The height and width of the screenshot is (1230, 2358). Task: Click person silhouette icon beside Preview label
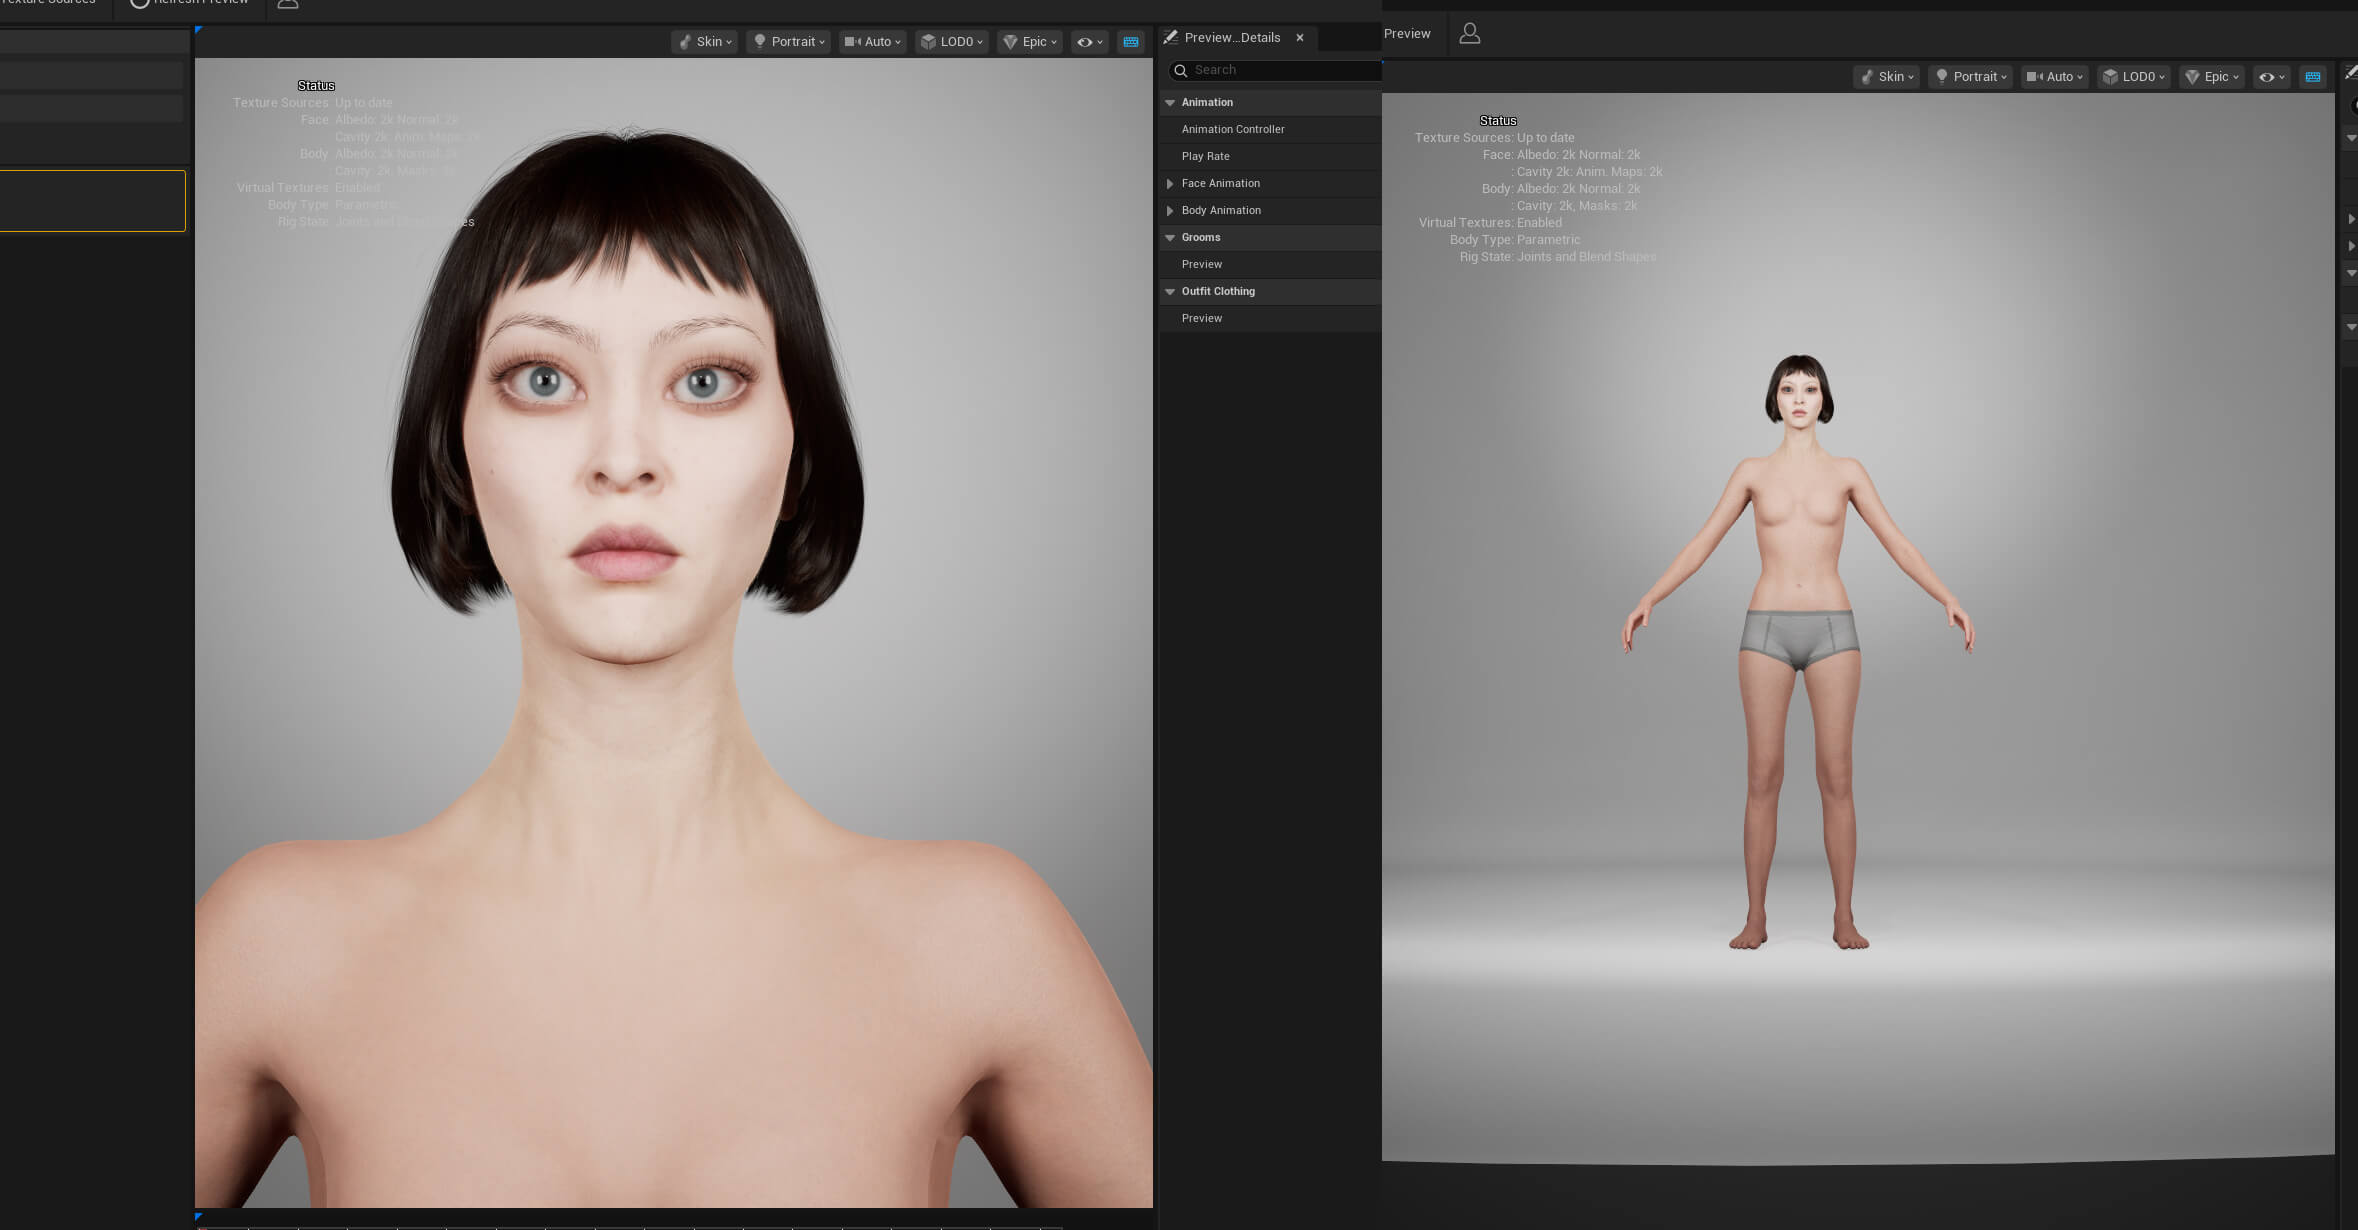coord(1469,34)
